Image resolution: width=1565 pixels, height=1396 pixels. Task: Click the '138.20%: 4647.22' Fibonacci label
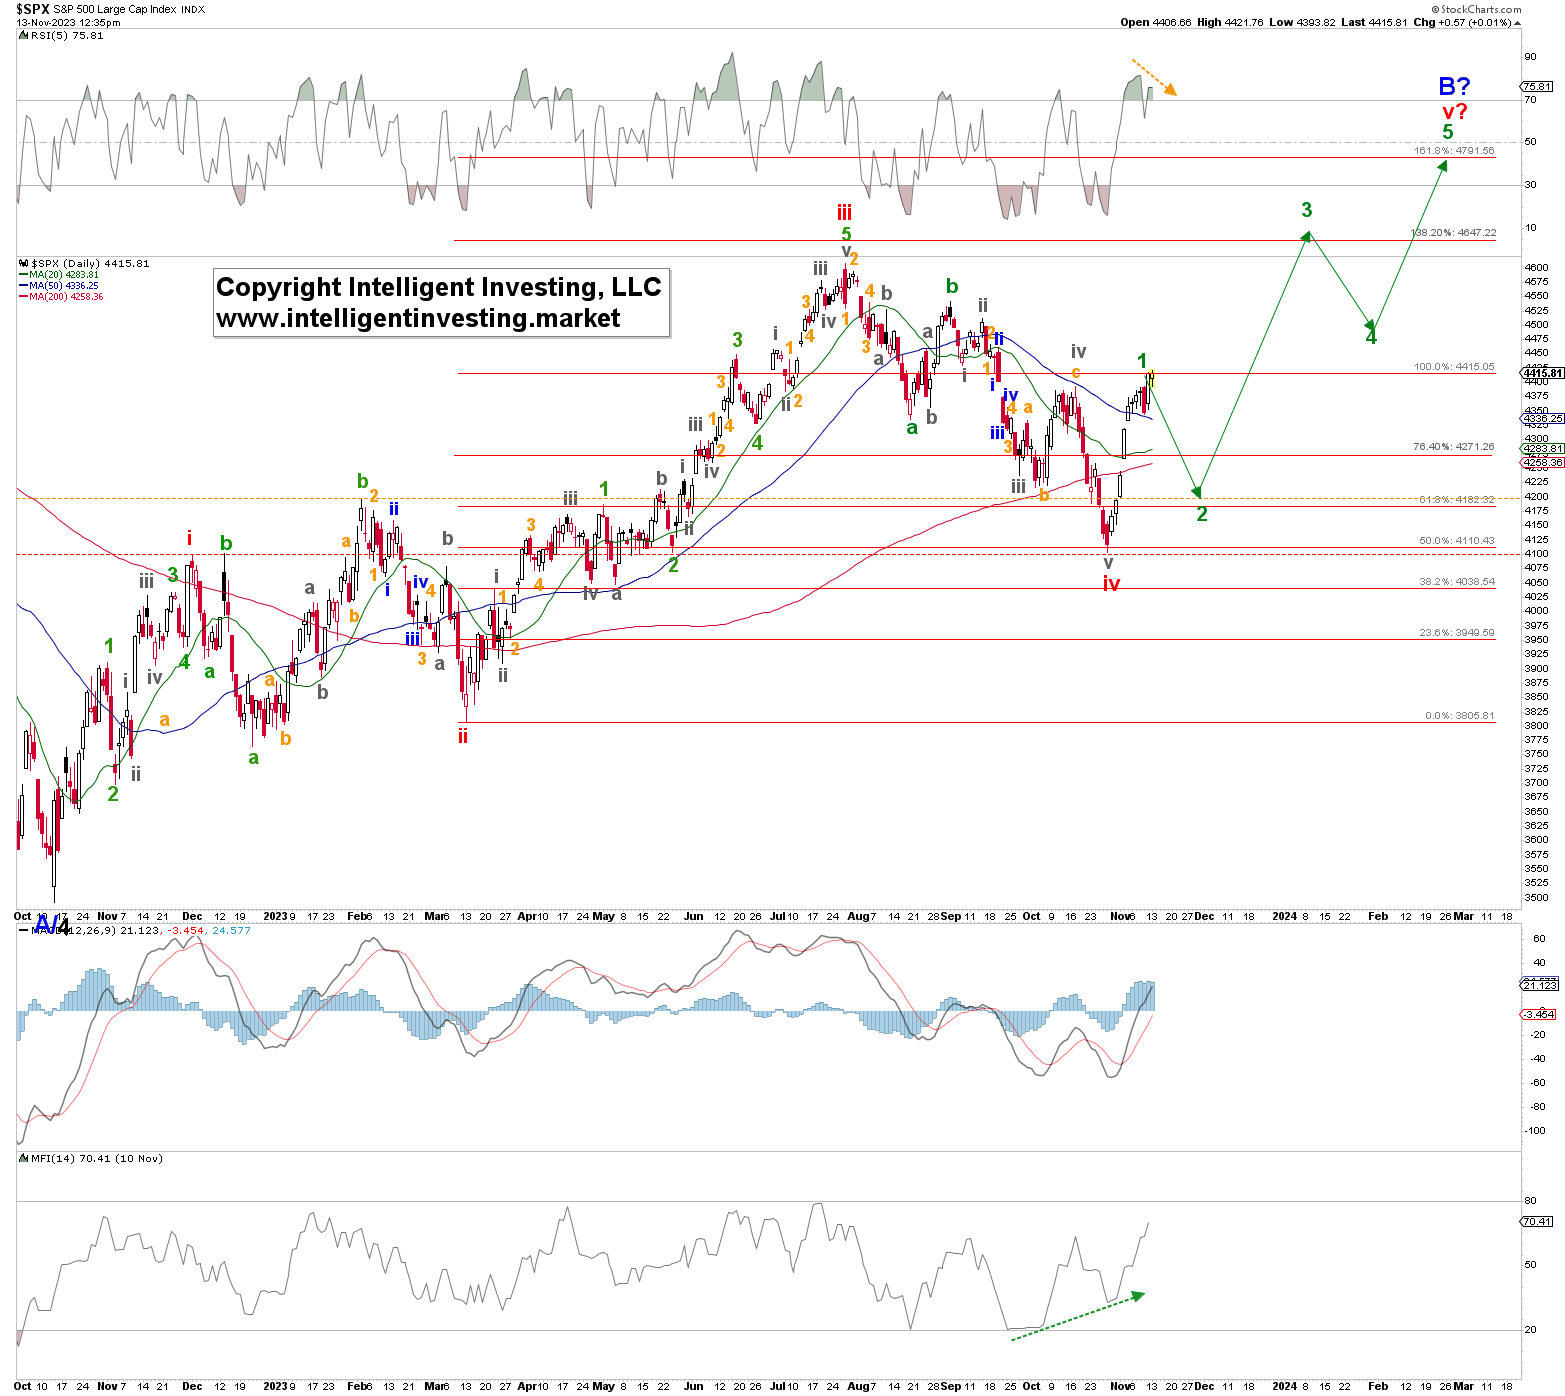pyautogui.click(x=1453, y=233)
